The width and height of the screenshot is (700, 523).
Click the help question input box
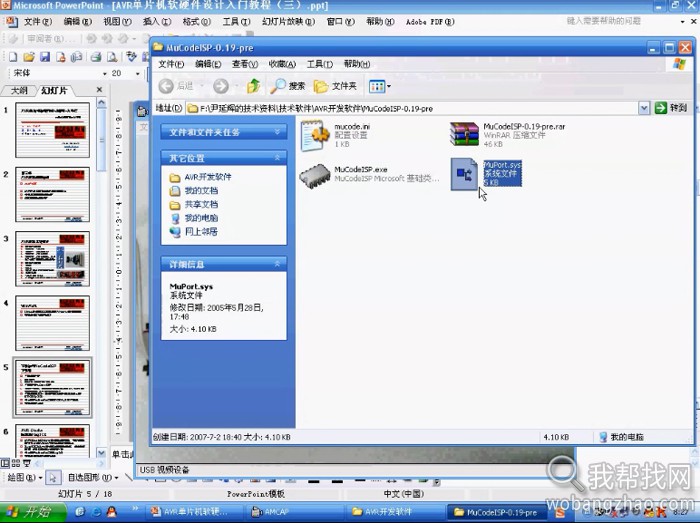pos(621,21)
